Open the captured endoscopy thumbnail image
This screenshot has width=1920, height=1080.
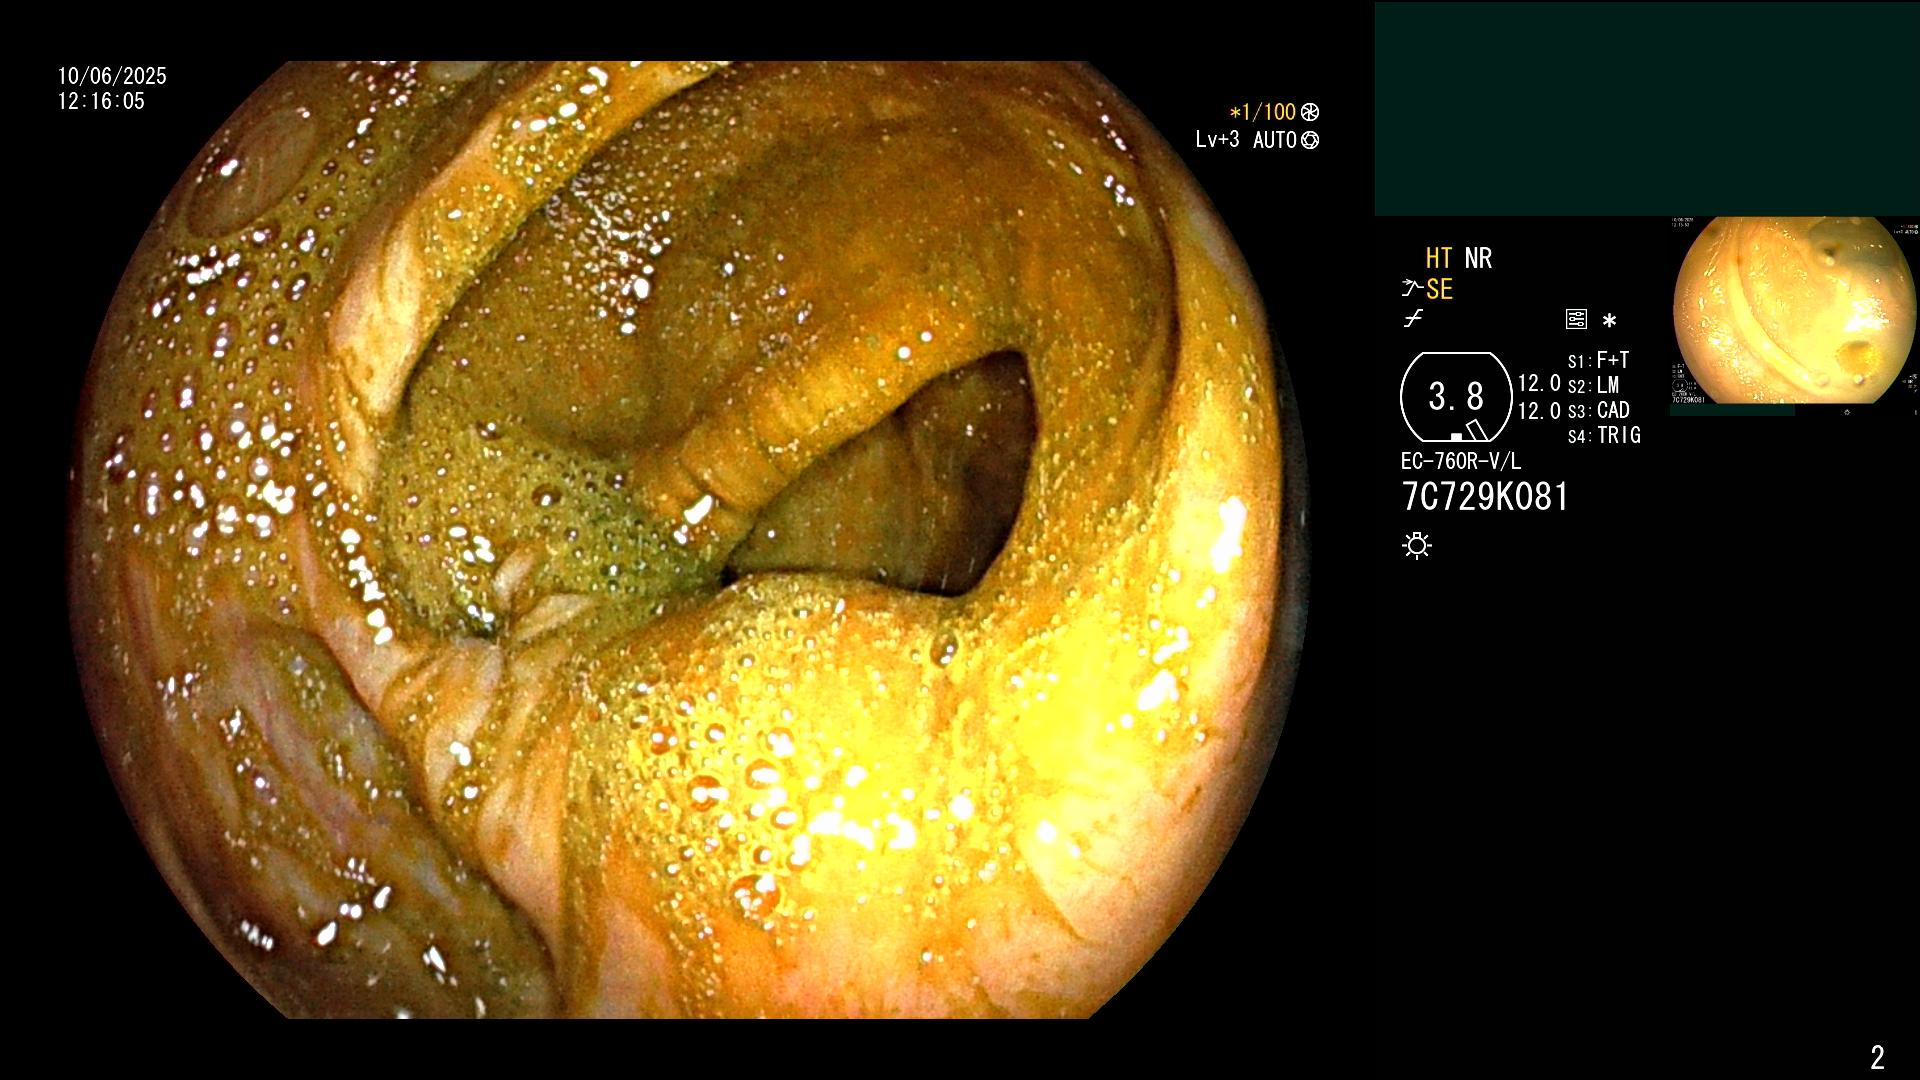point(1794,312)
